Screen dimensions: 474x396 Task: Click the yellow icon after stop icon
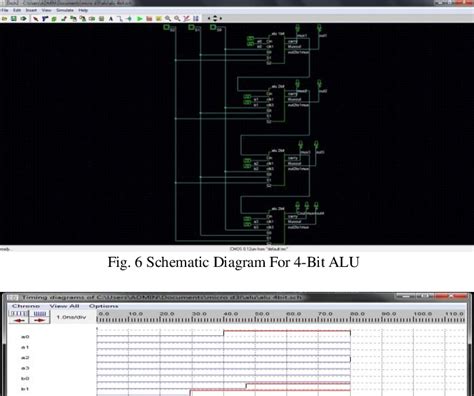tap(159, 19)
